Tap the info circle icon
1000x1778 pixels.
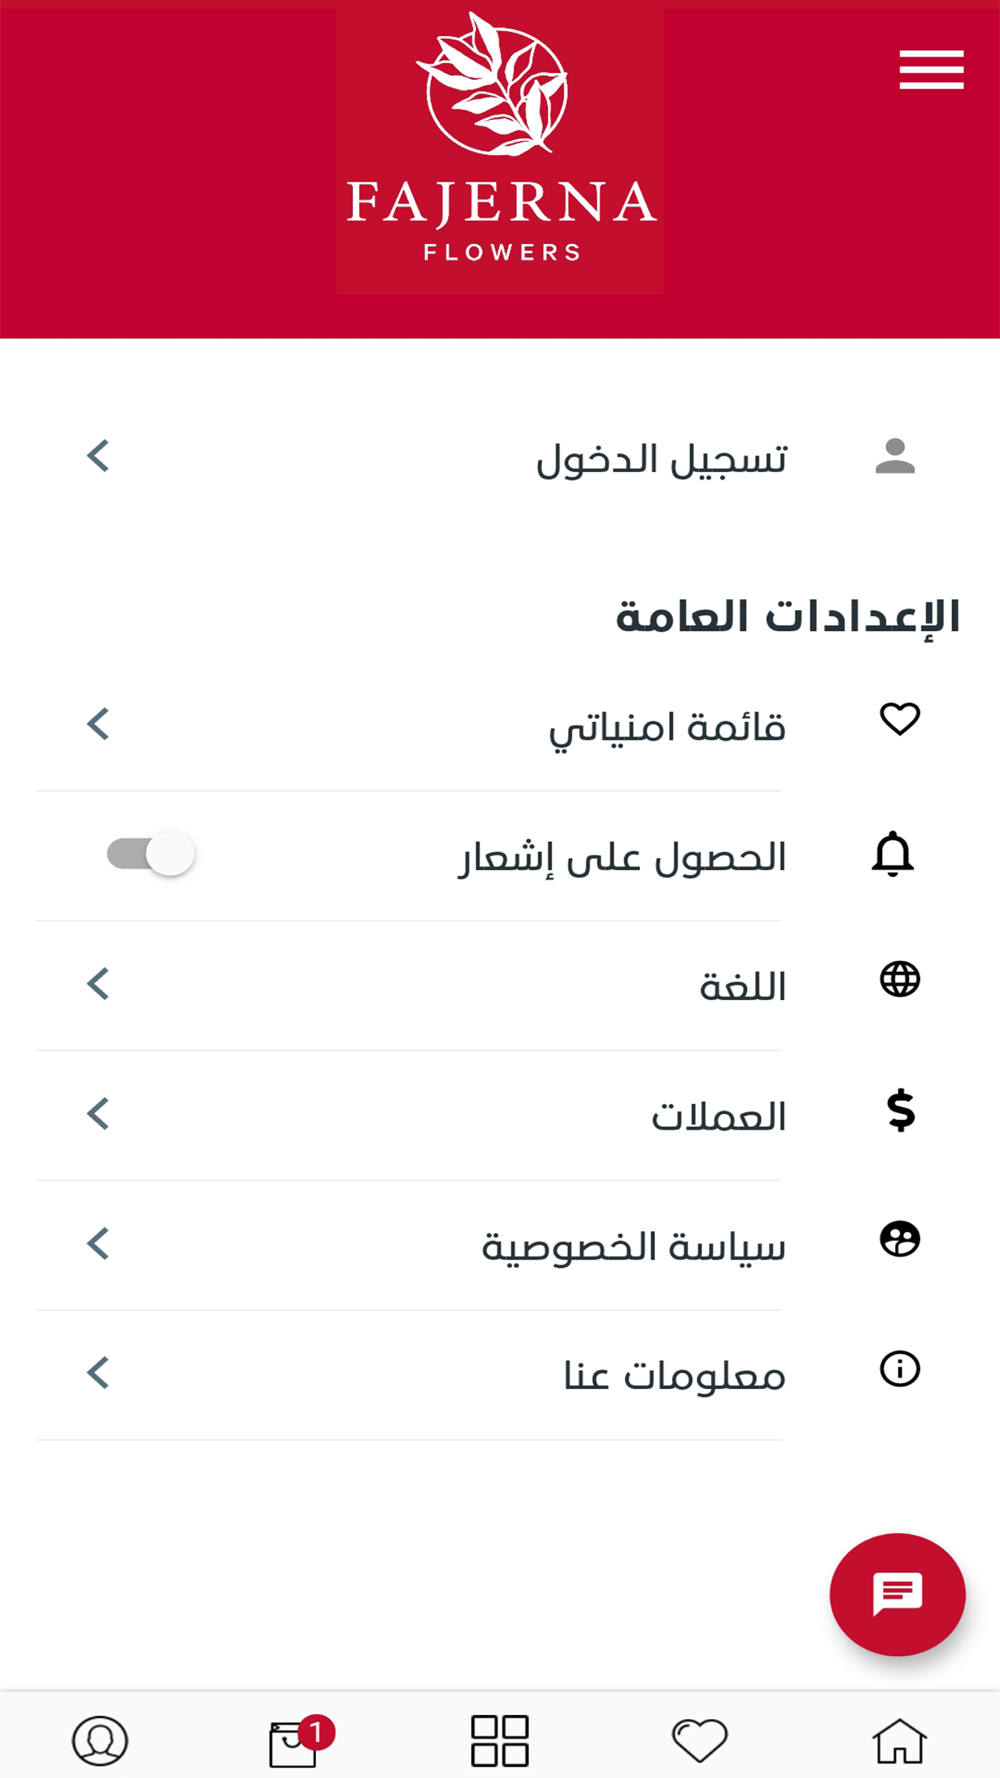point(900,1369)
